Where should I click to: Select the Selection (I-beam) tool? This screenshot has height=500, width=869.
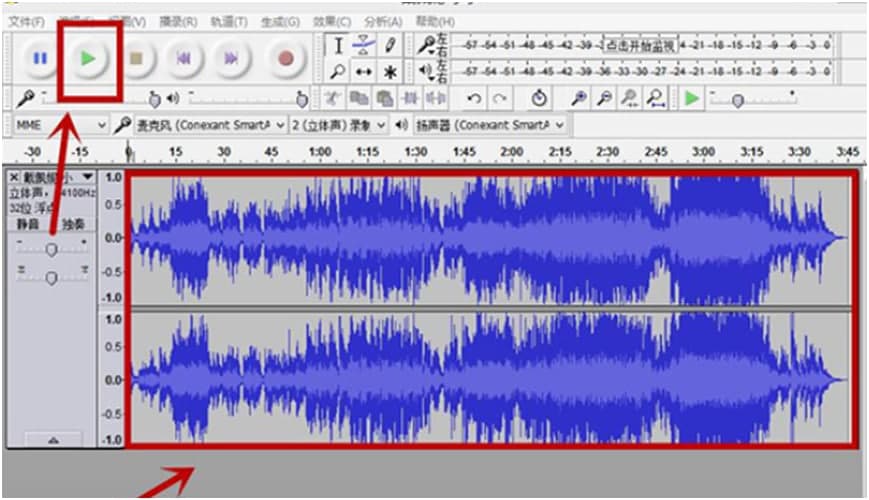point(338,45)
